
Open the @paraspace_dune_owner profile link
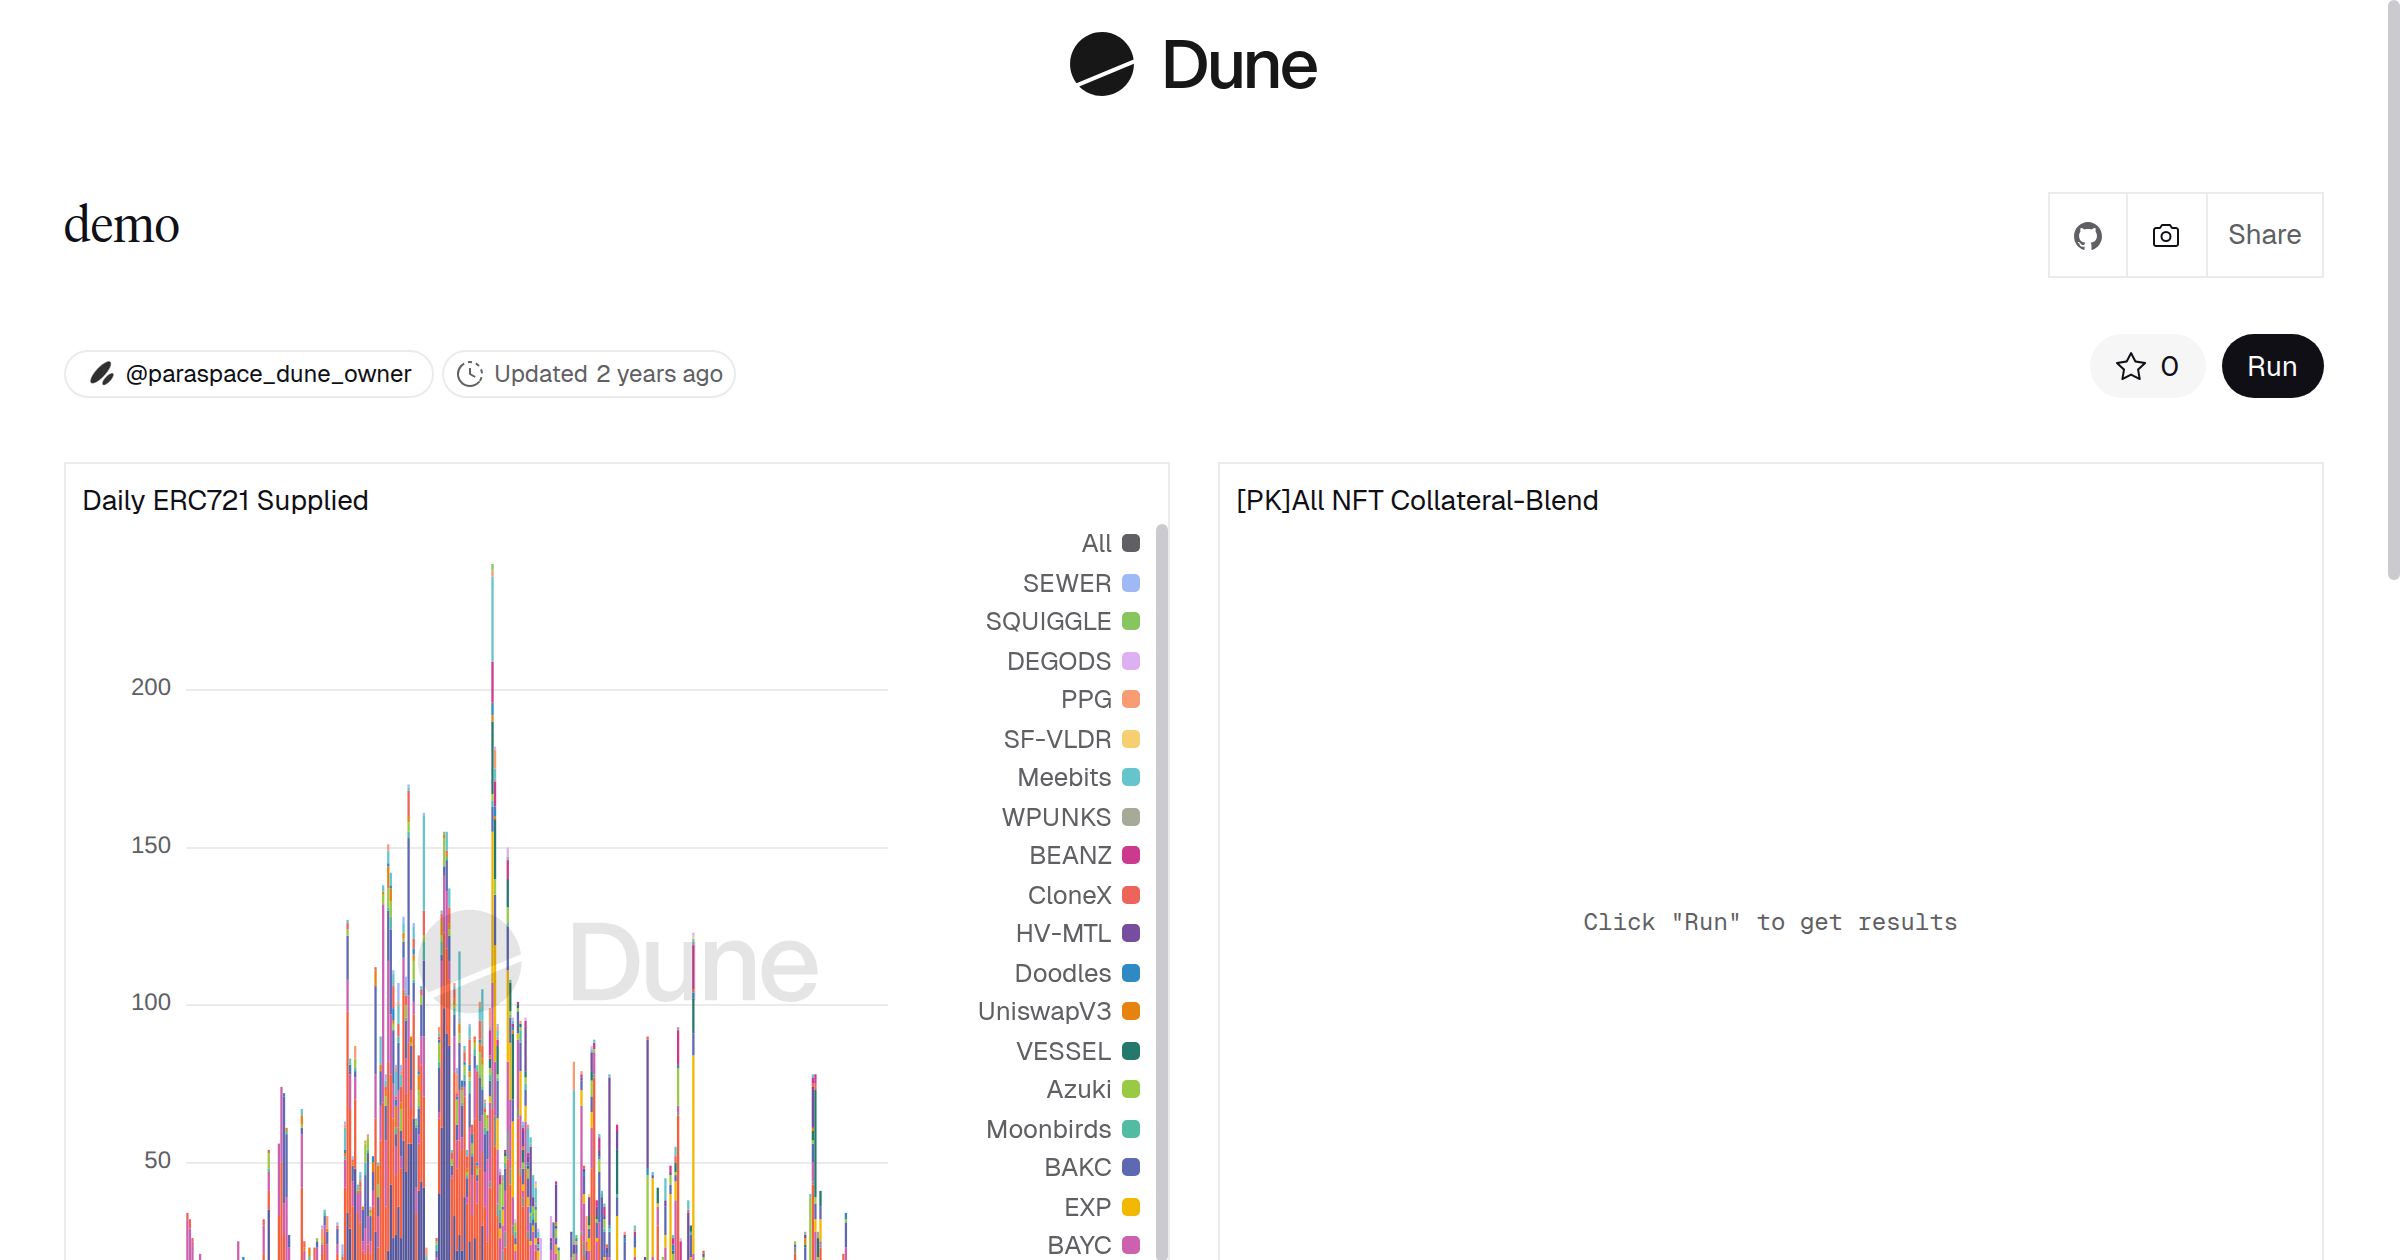click(268, 374)
